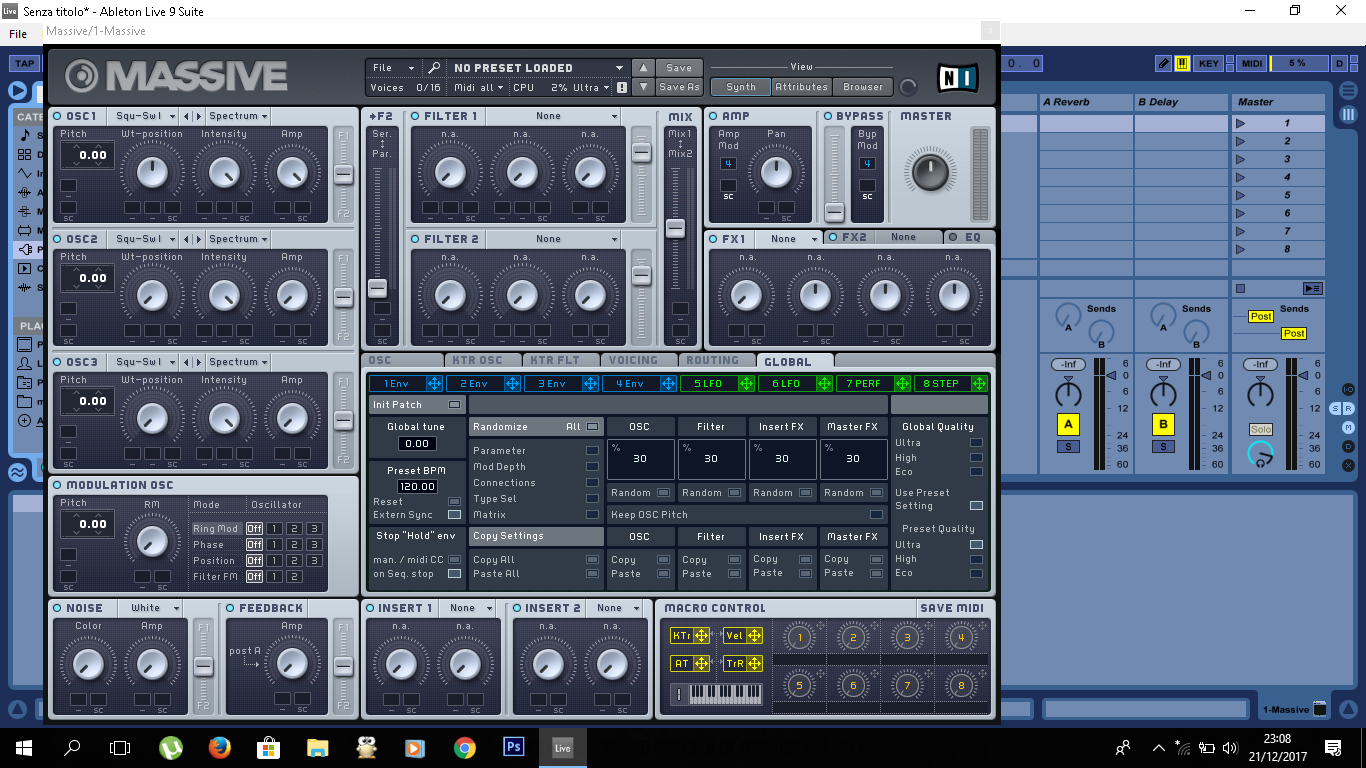Image resolution: width=1366 pixels, height=768 pixels.
Task: Switch to the KTR OSC tab
Action: pos(482,360)
